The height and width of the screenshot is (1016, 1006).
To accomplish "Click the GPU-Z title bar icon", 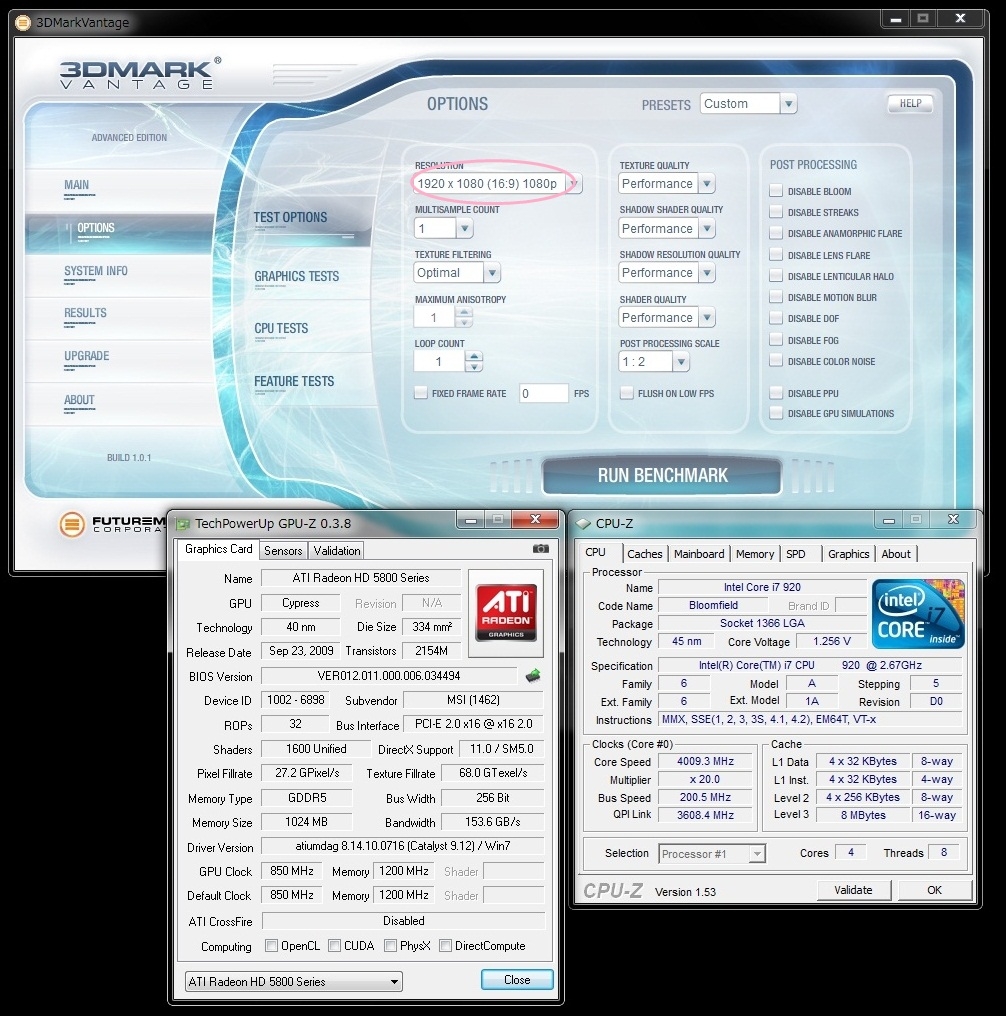I will (183, 524).
